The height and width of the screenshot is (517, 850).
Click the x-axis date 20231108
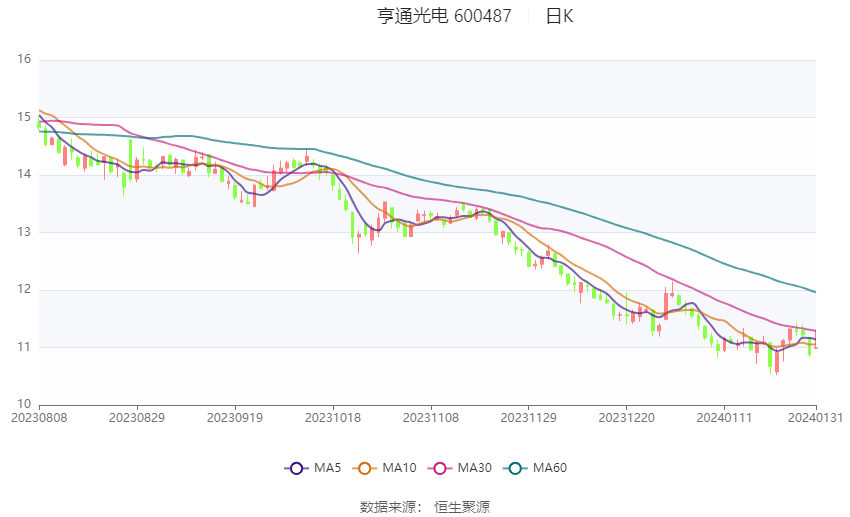431,418
